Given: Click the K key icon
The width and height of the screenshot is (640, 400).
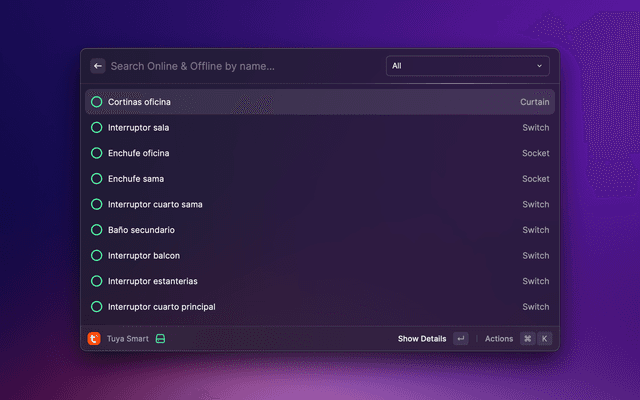Looking at the screenshot, I should pyautogui.click(x=545, y=339).
